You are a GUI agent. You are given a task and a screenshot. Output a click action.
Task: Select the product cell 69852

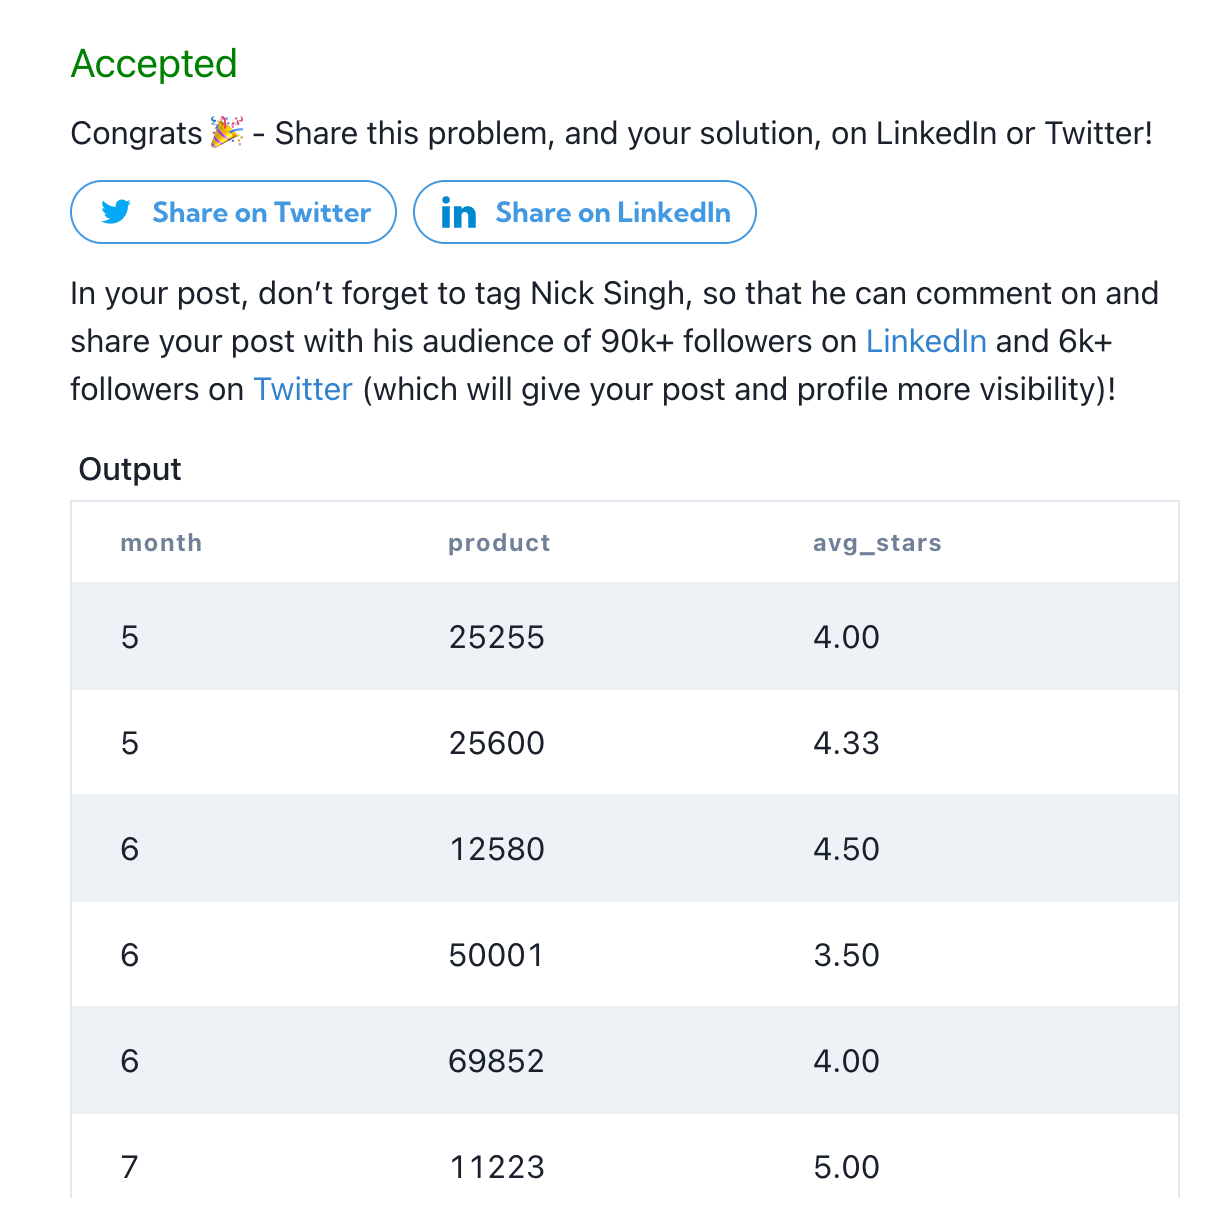tap(497, 1061)
